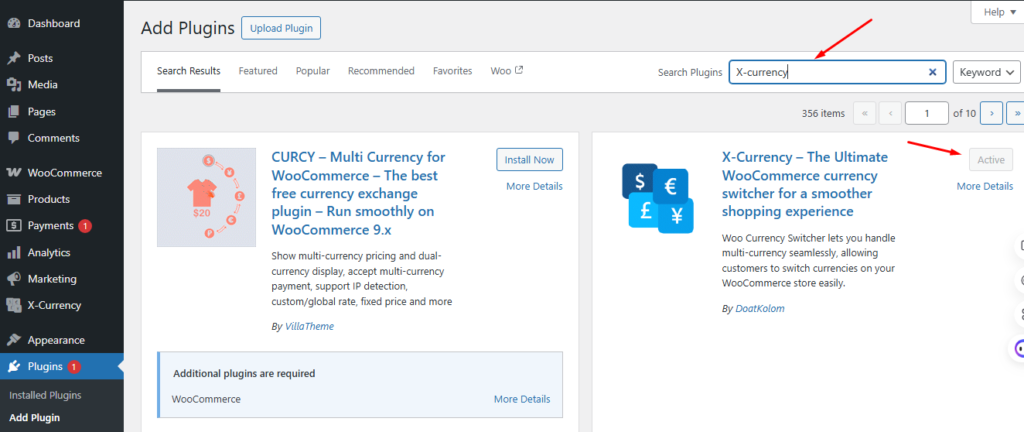Switch to the Featured tab
Screen dimensions: 1024x432
point(258,71)
